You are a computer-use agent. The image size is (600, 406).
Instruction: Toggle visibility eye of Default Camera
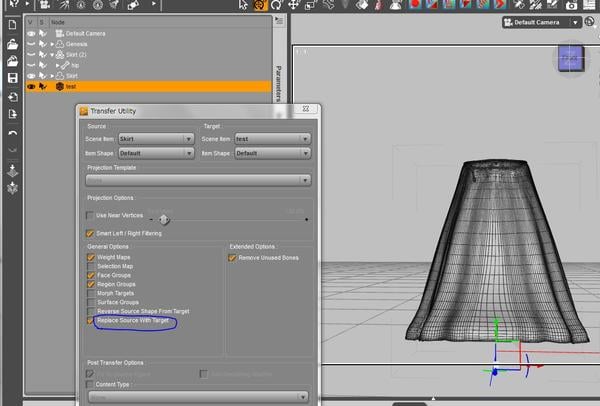point(31,34)
